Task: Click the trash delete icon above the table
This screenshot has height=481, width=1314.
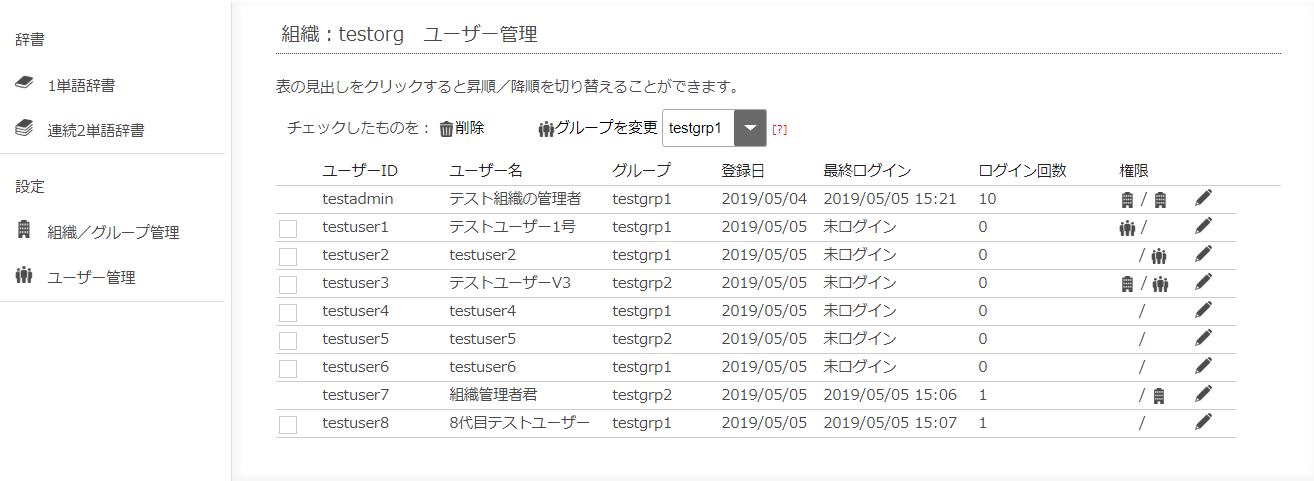Action: [x=446, y=128]
